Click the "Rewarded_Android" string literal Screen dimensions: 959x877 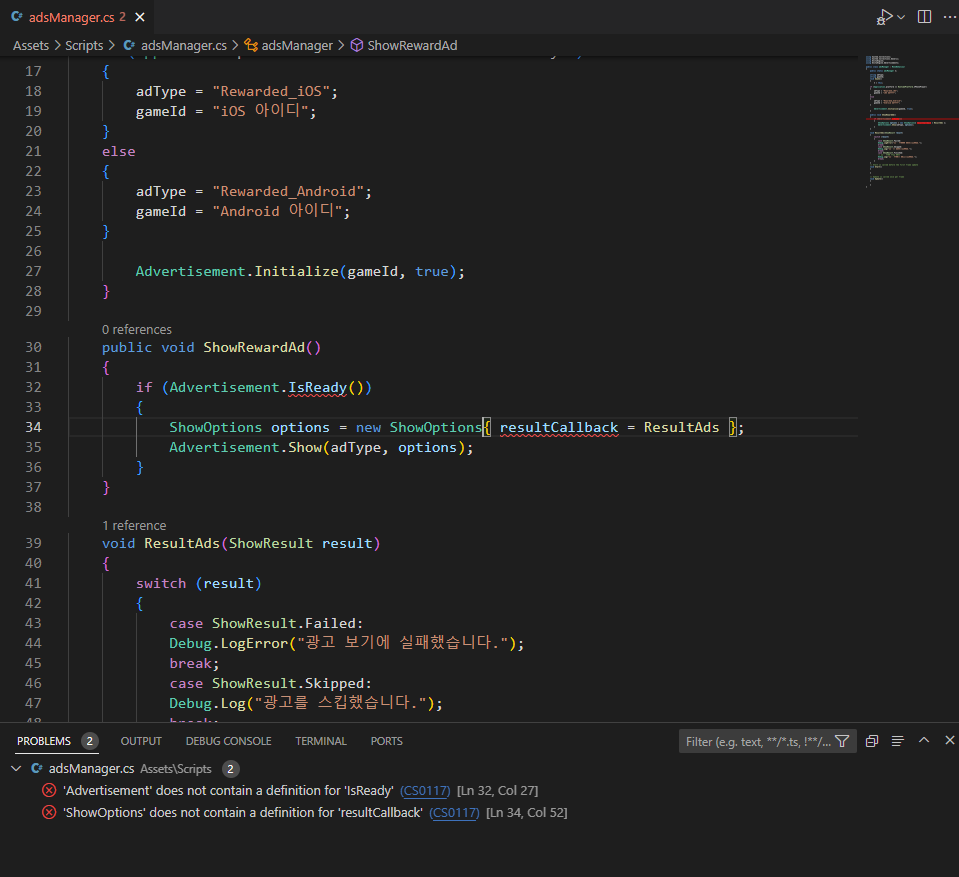[x=288, y=191]
